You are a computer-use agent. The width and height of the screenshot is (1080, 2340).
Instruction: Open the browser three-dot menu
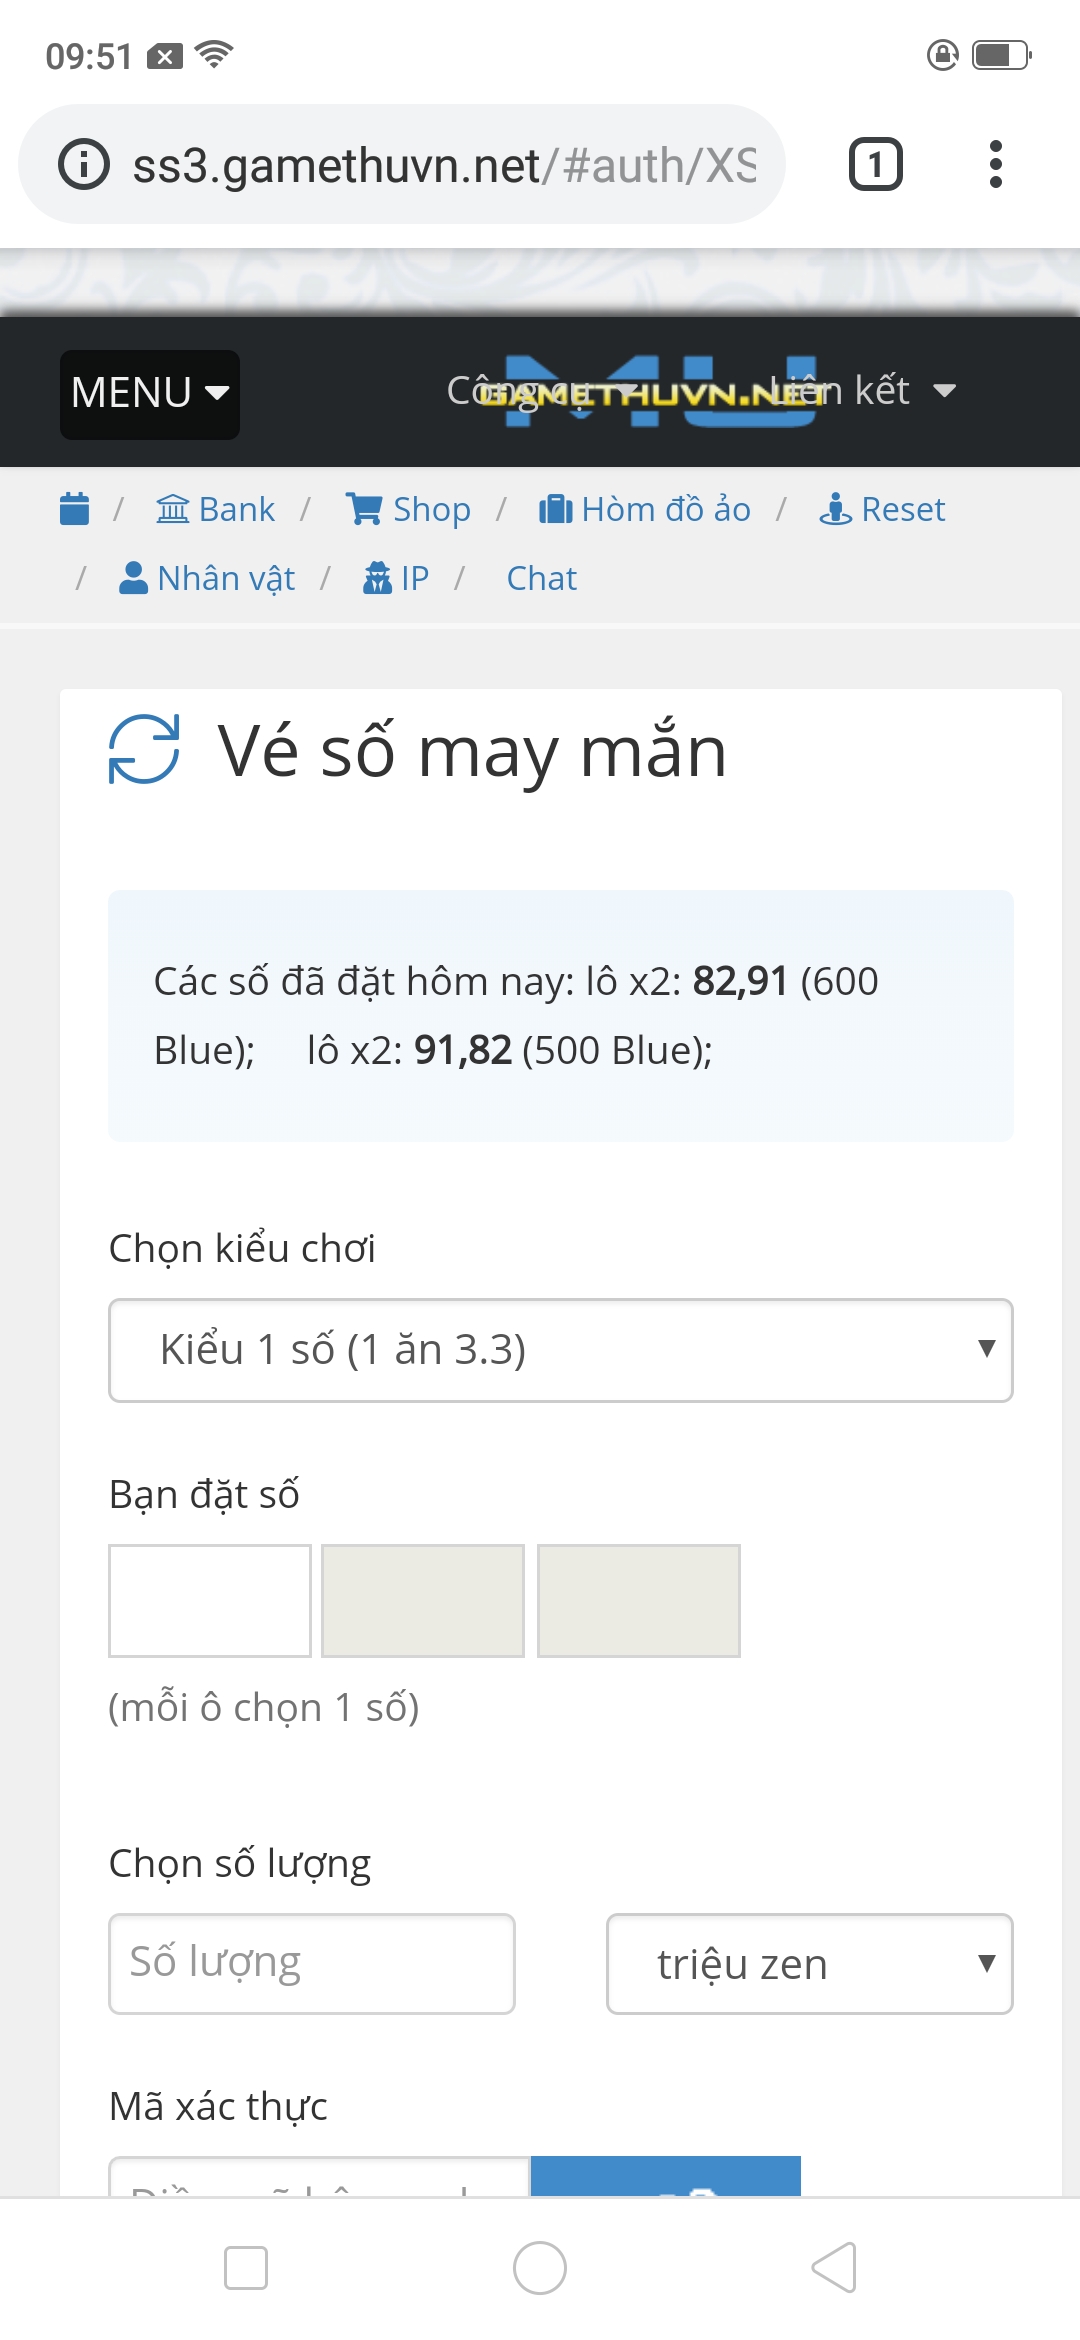[x=995, y=164]
